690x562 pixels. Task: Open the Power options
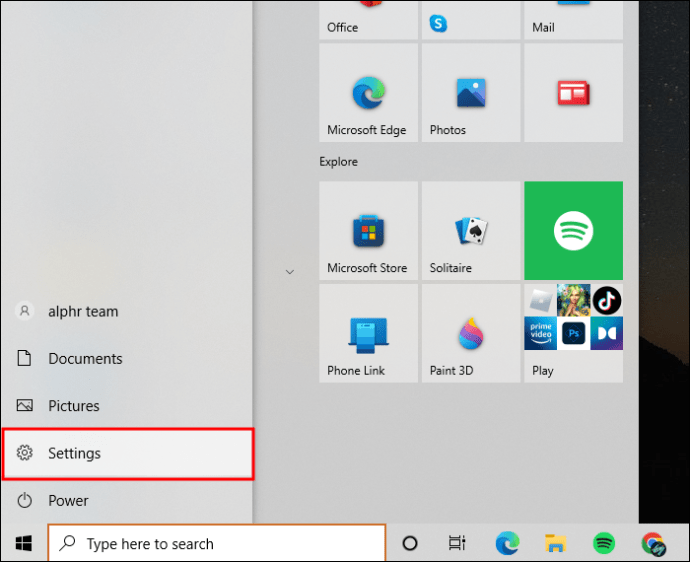[127, 500]
